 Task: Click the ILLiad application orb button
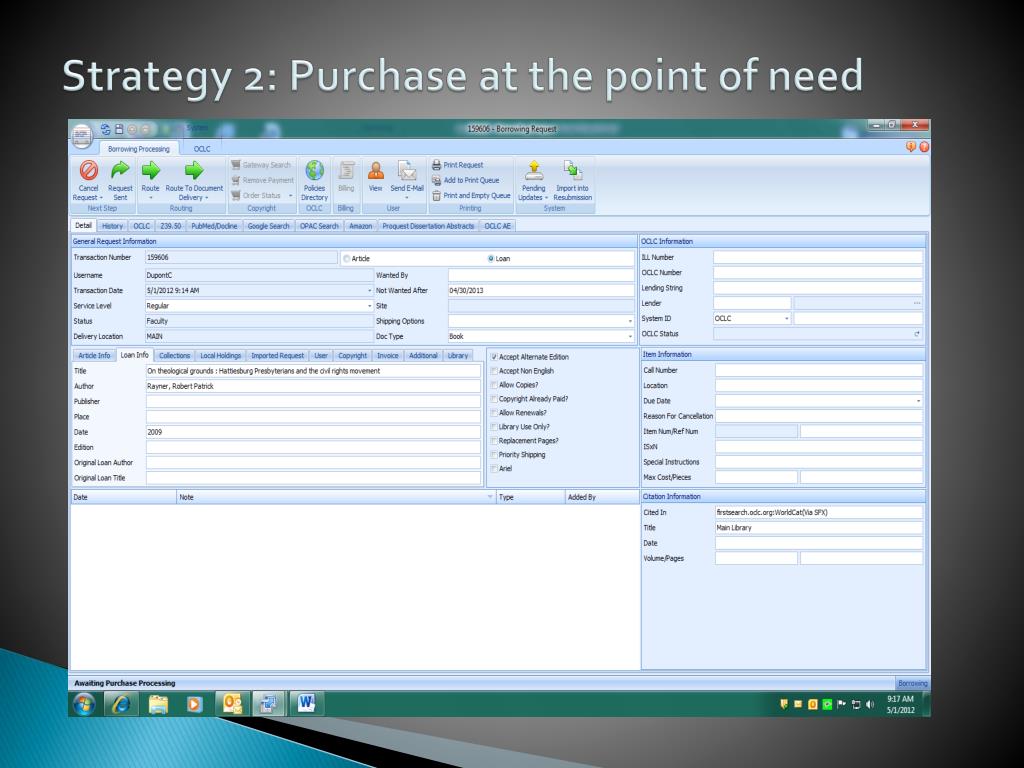click(82, 135)
